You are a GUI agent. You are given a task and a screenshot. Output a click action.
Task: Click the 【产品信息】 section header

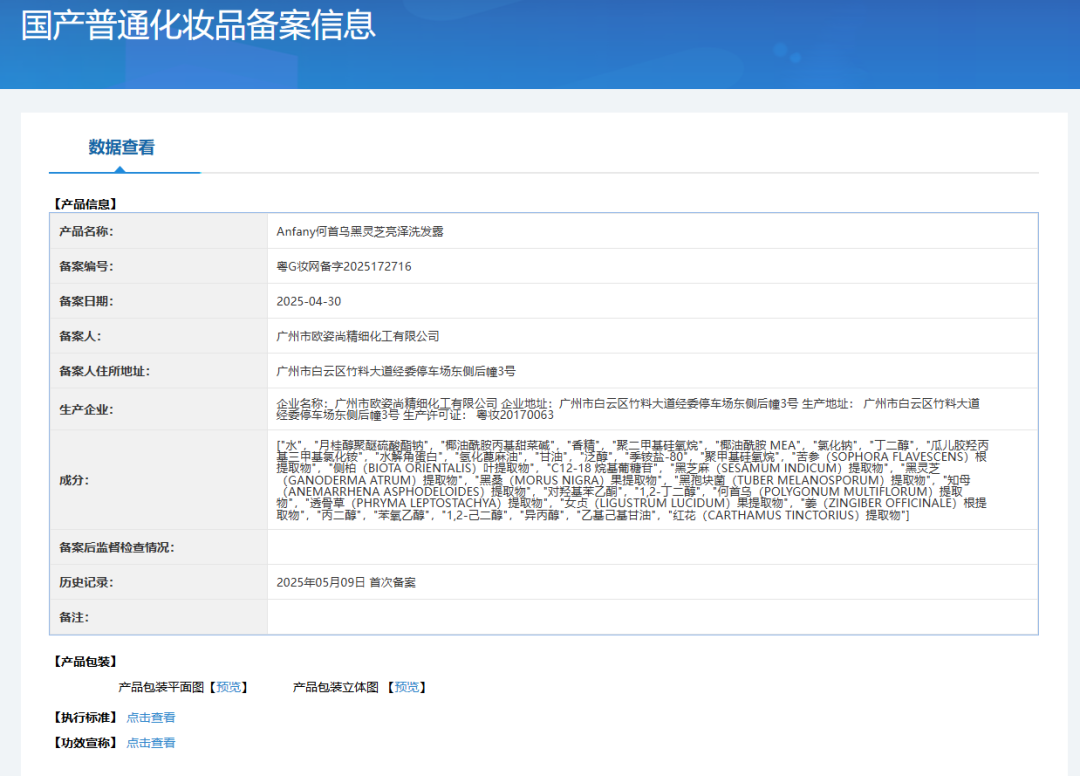click(x=85, y=201)
